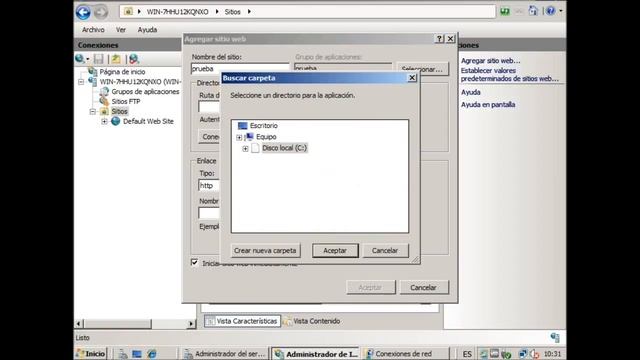640x360 pixels.
Task: Switch to Vista Contenido tab
Action: [312, 321]
